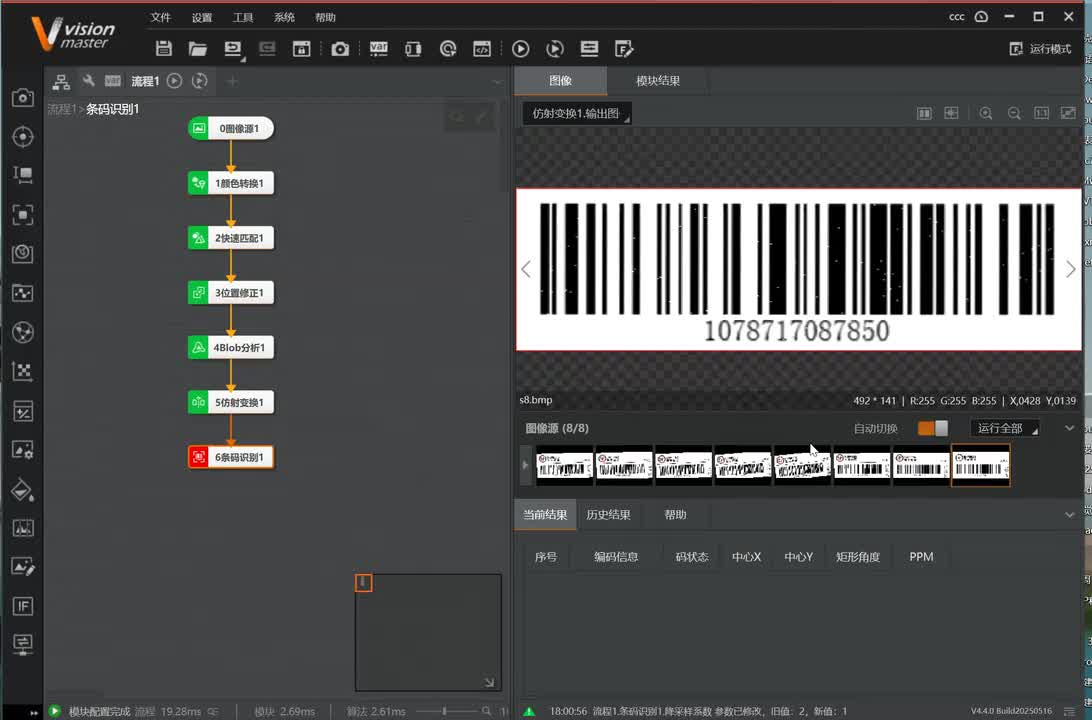Image resolution: width=1092 pixels, height=720 pixels.
Task: Run continuously using main toolbar loop icon
Action: [555, 49]
